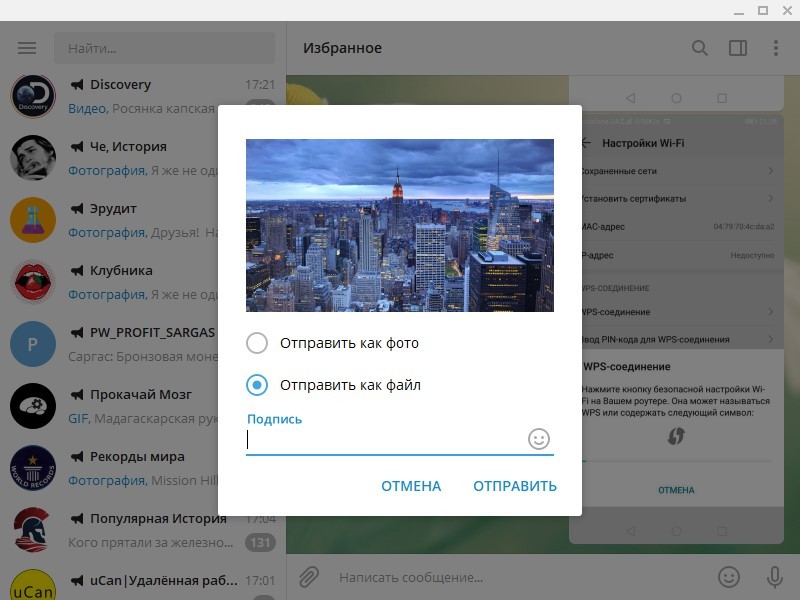Click 'Настройки Wi-Fi' text in chat image

click(x=643, y=143)
